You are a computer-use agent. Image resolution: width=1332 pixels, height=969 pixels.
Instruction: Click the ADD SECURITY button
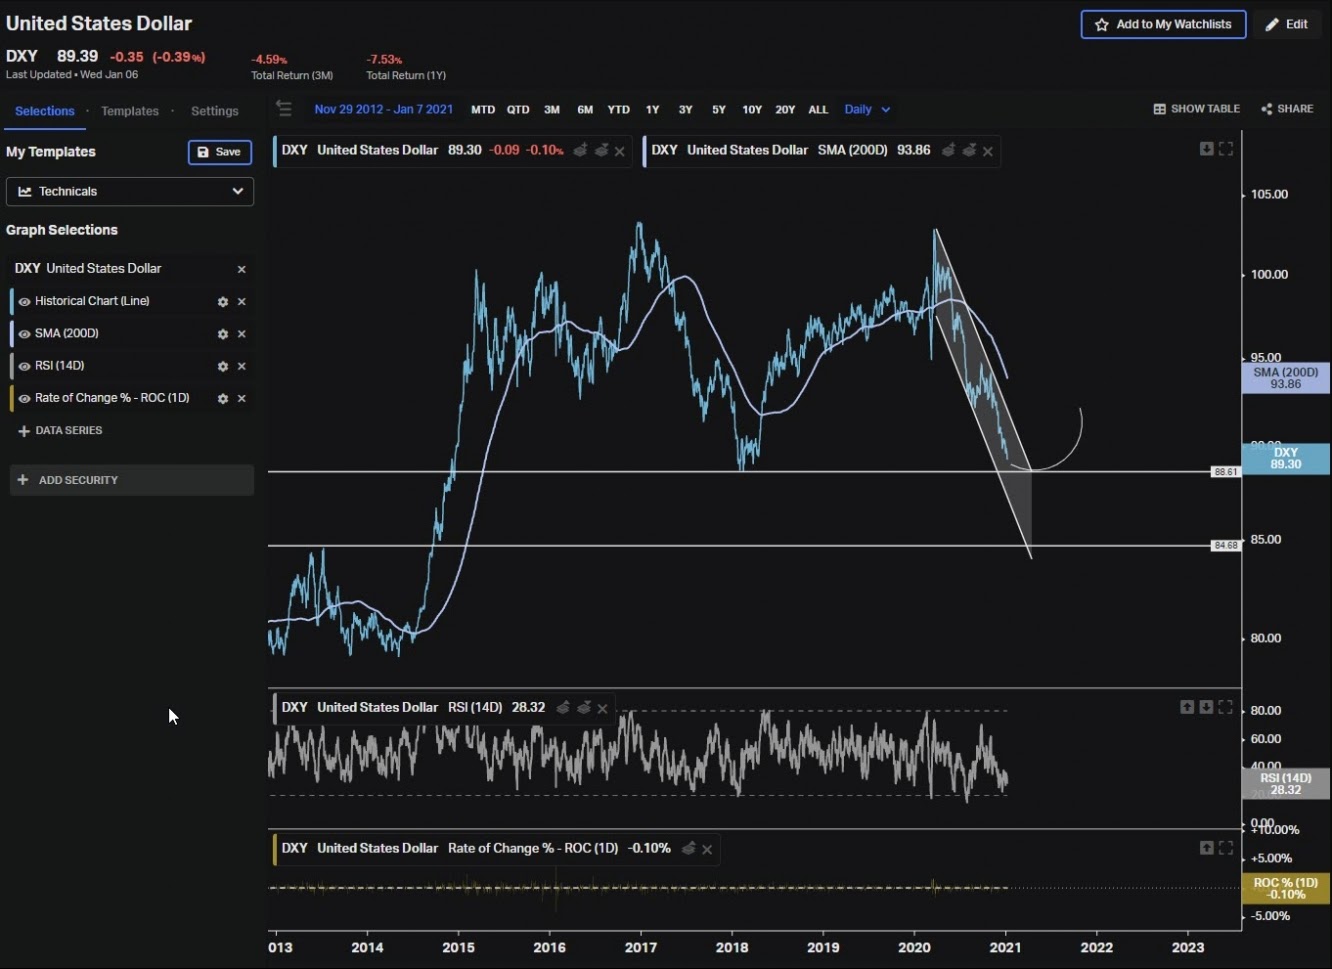pyautogui.click(x=131, y=480)
